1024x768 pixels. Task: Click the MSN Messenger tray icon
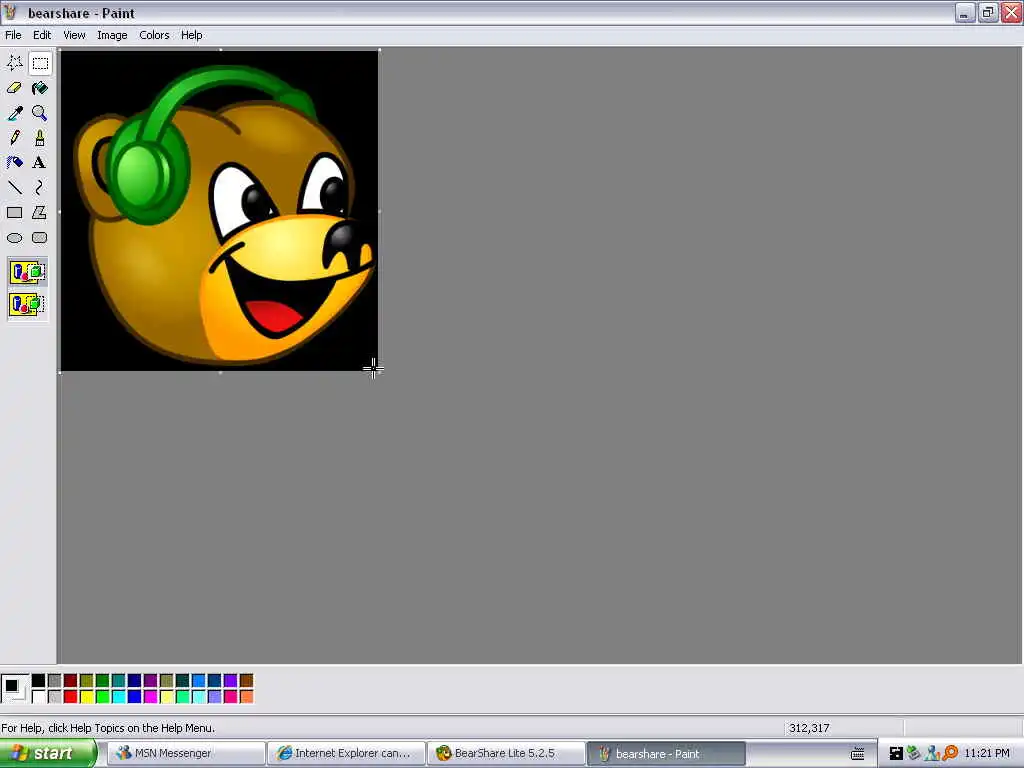[932, 754]
